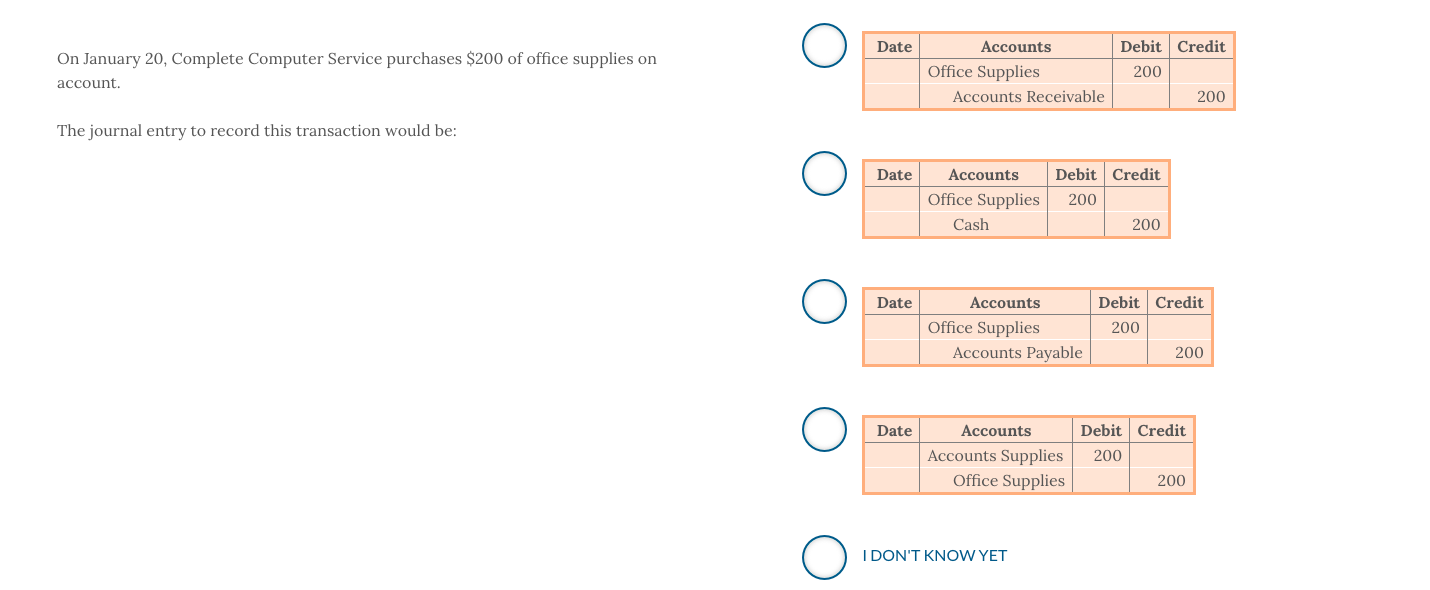Click the Debit header of the second table
The image size is (1430, 590).
coord(1075,173)
